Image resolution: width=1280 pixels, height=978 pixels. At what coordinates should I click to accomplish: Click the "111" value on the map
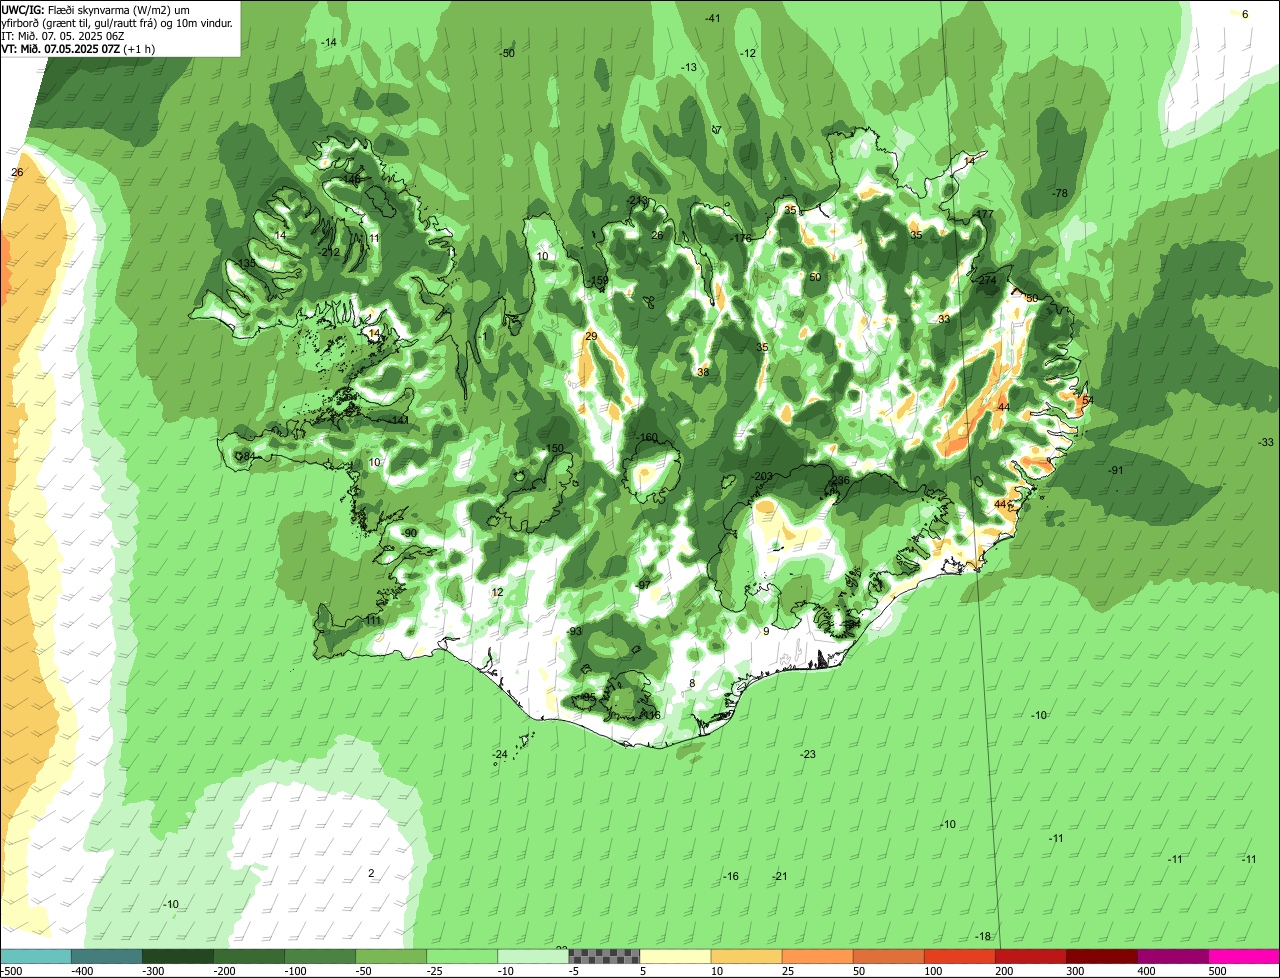point(373,621)
